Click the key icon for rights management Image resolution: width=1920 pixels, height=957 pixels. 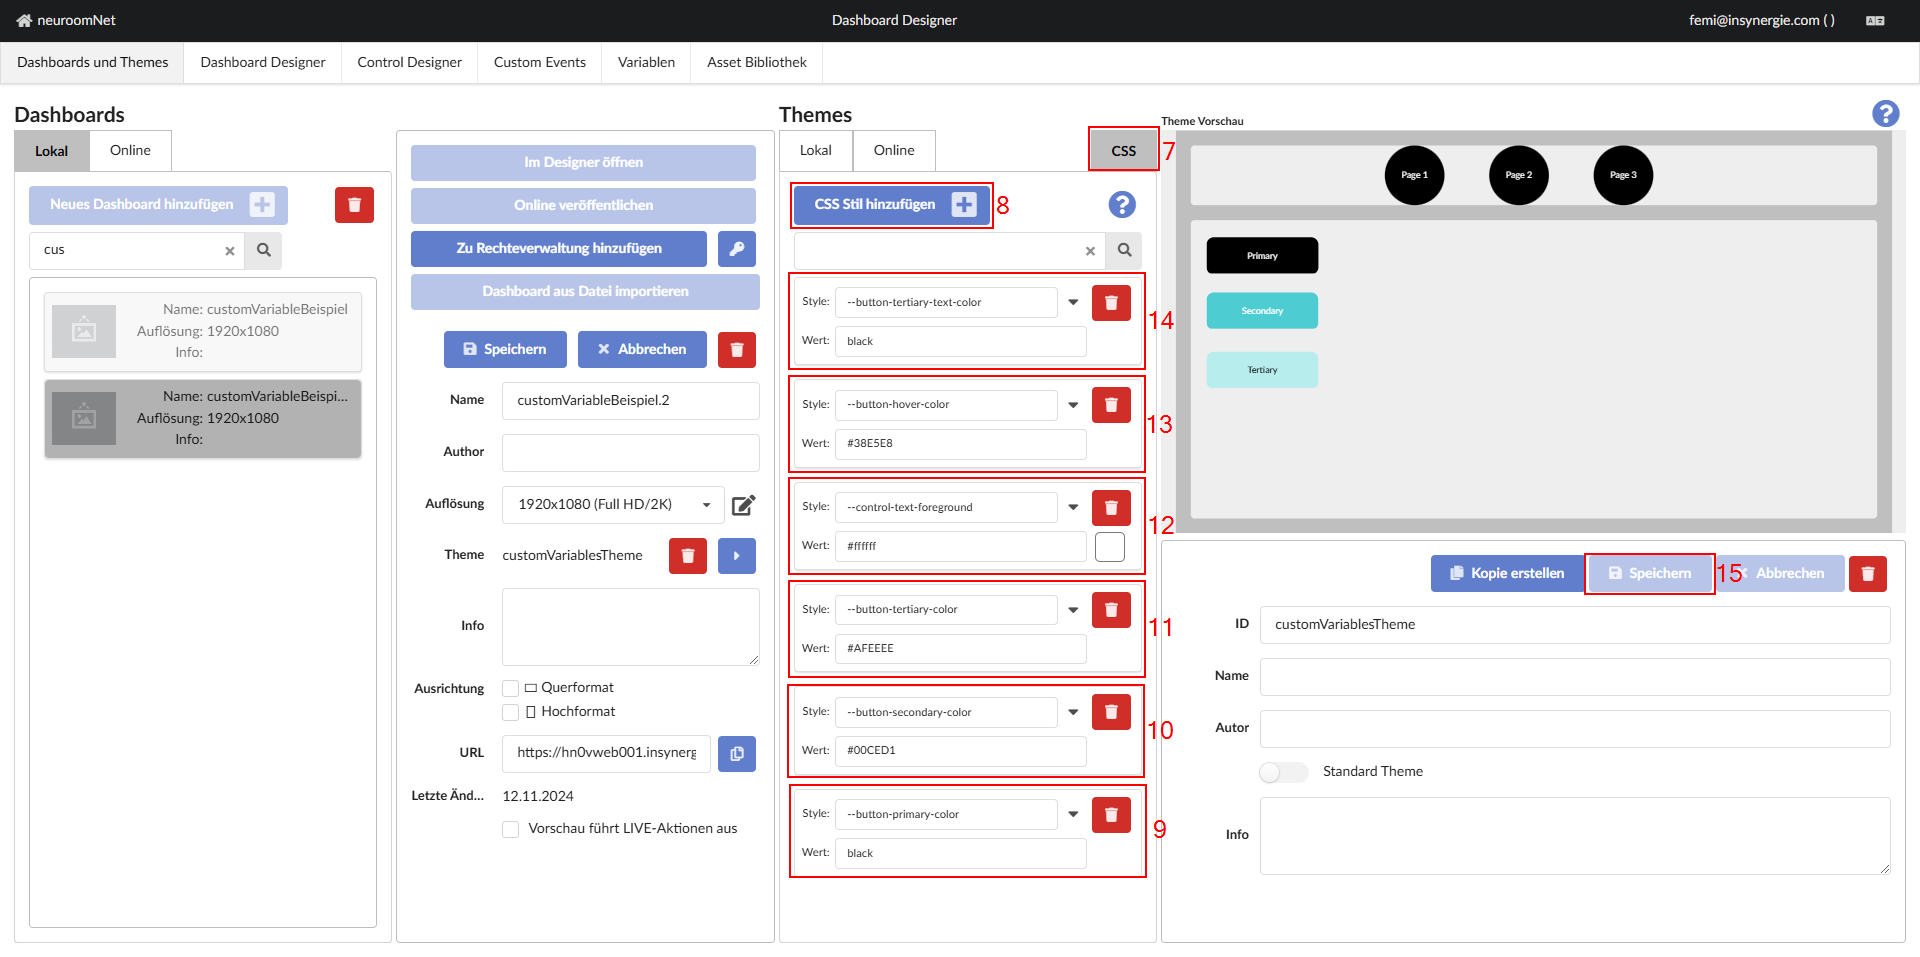point(736,249)
